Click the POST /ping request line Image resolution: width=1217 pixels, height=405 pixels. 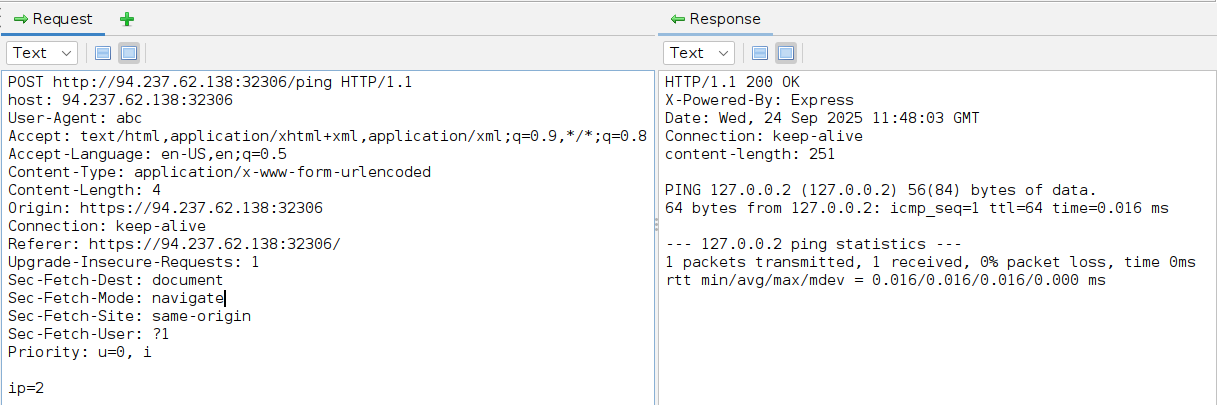click(x=210, y=82)
